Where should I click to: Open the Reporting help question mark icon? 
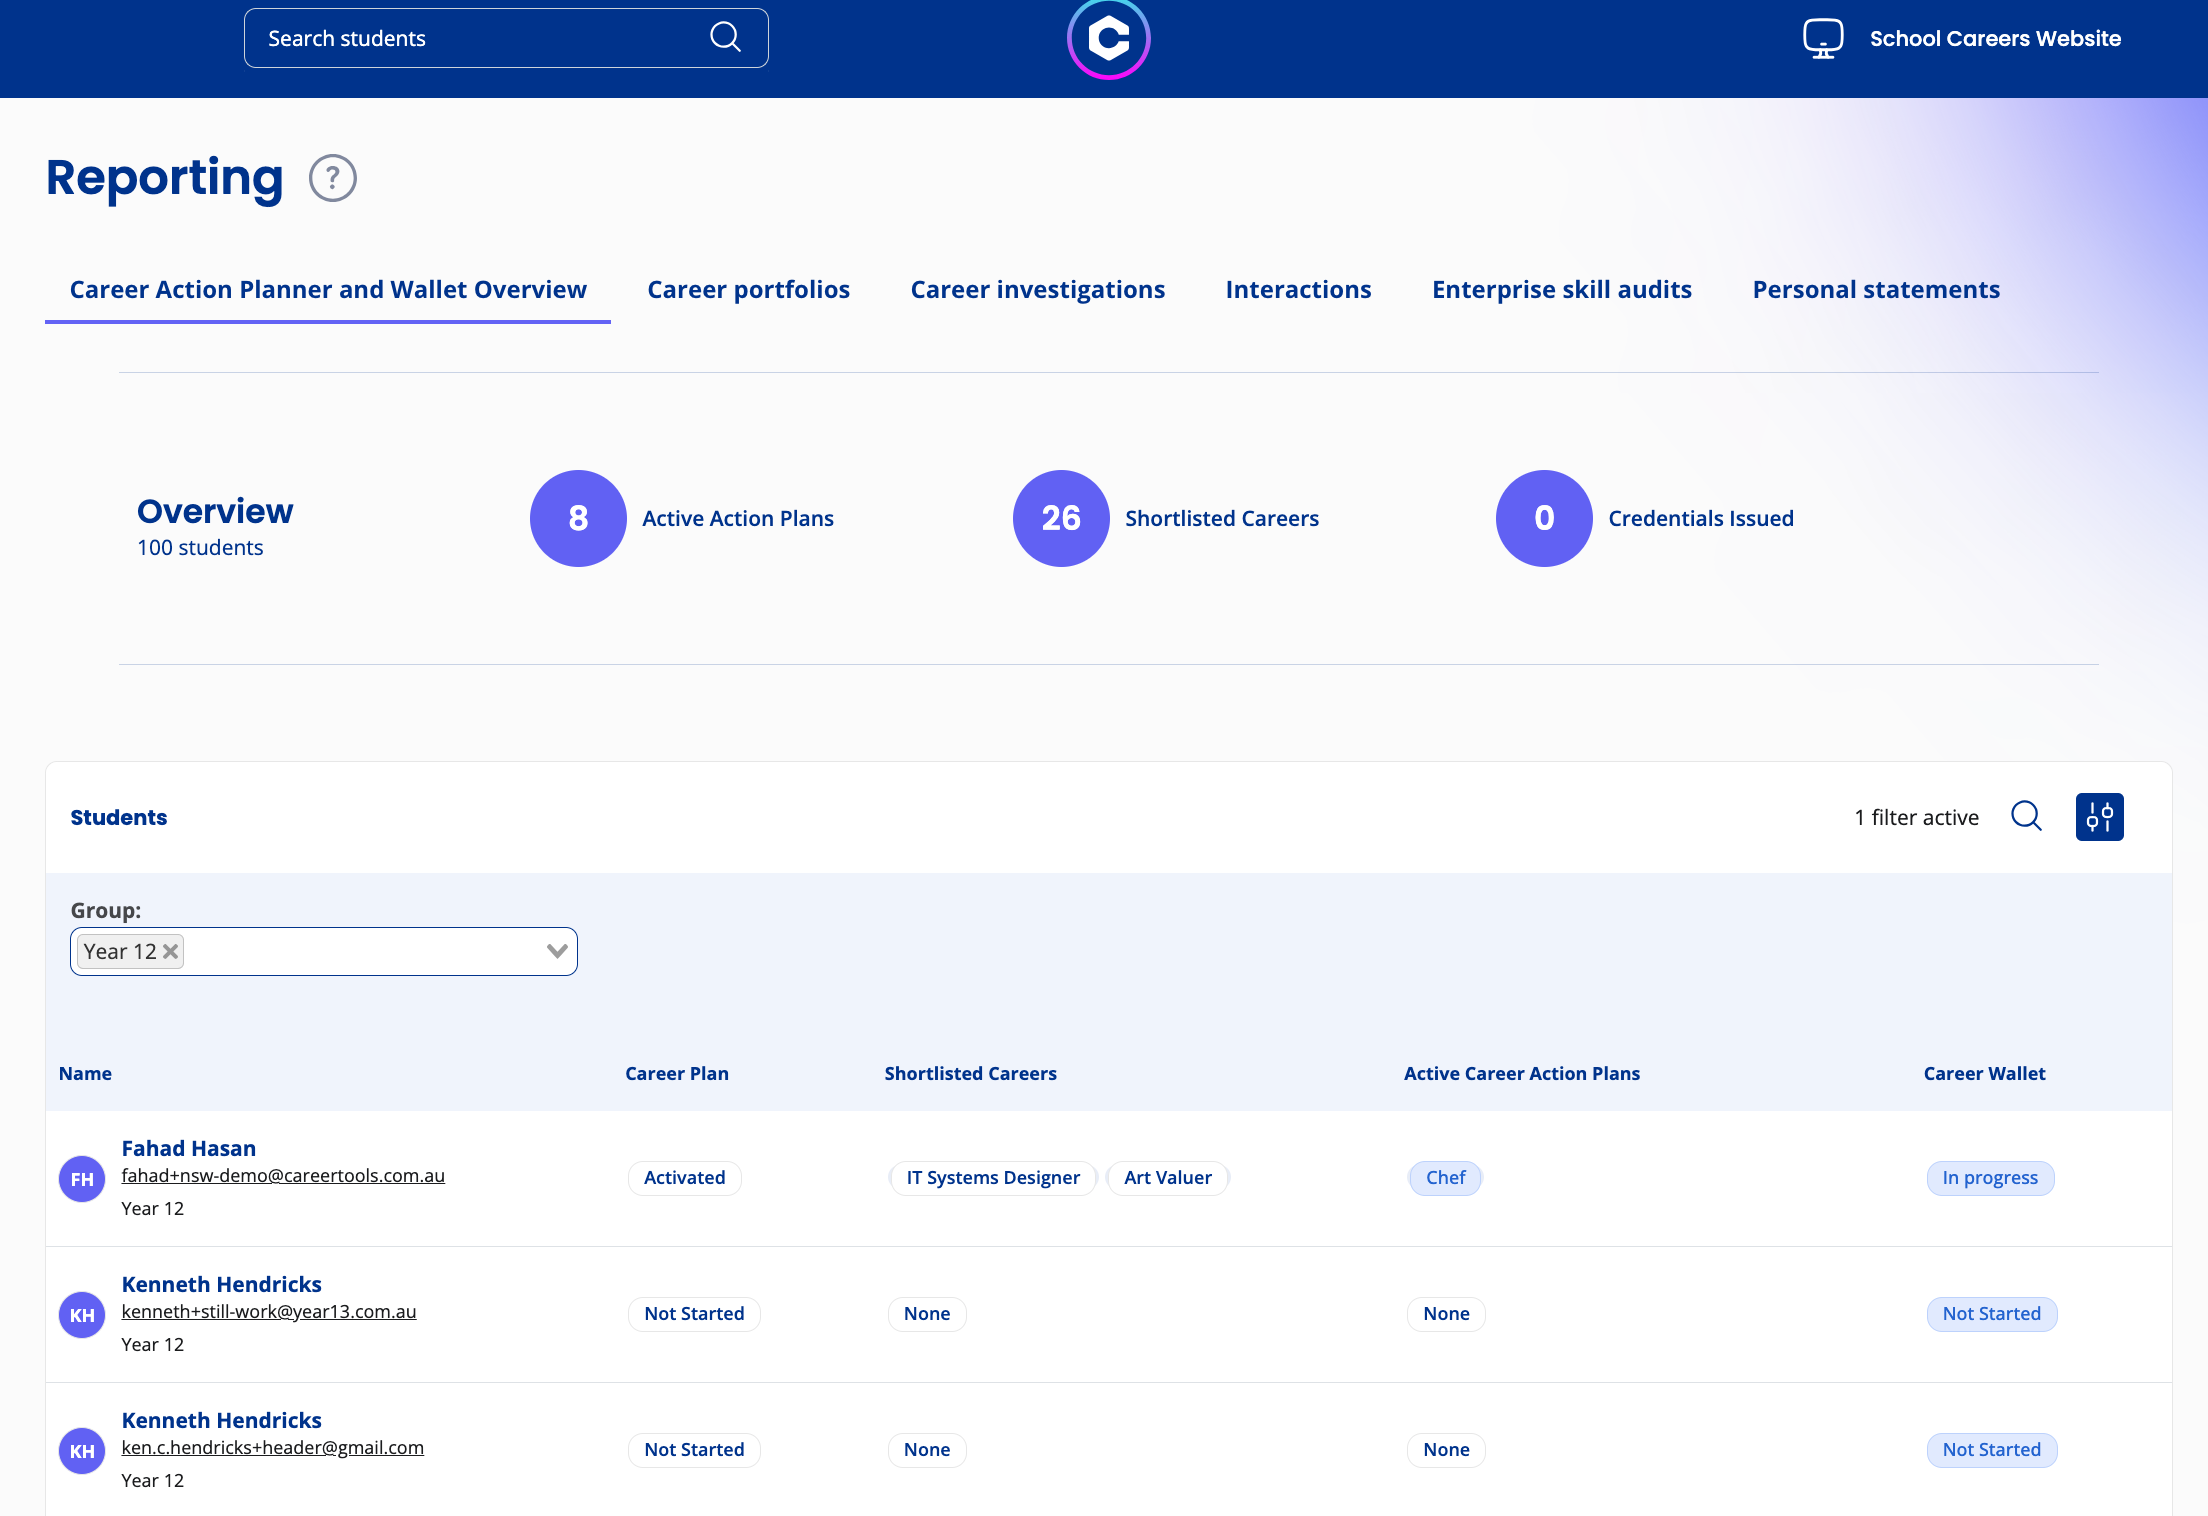coord(333,178)
